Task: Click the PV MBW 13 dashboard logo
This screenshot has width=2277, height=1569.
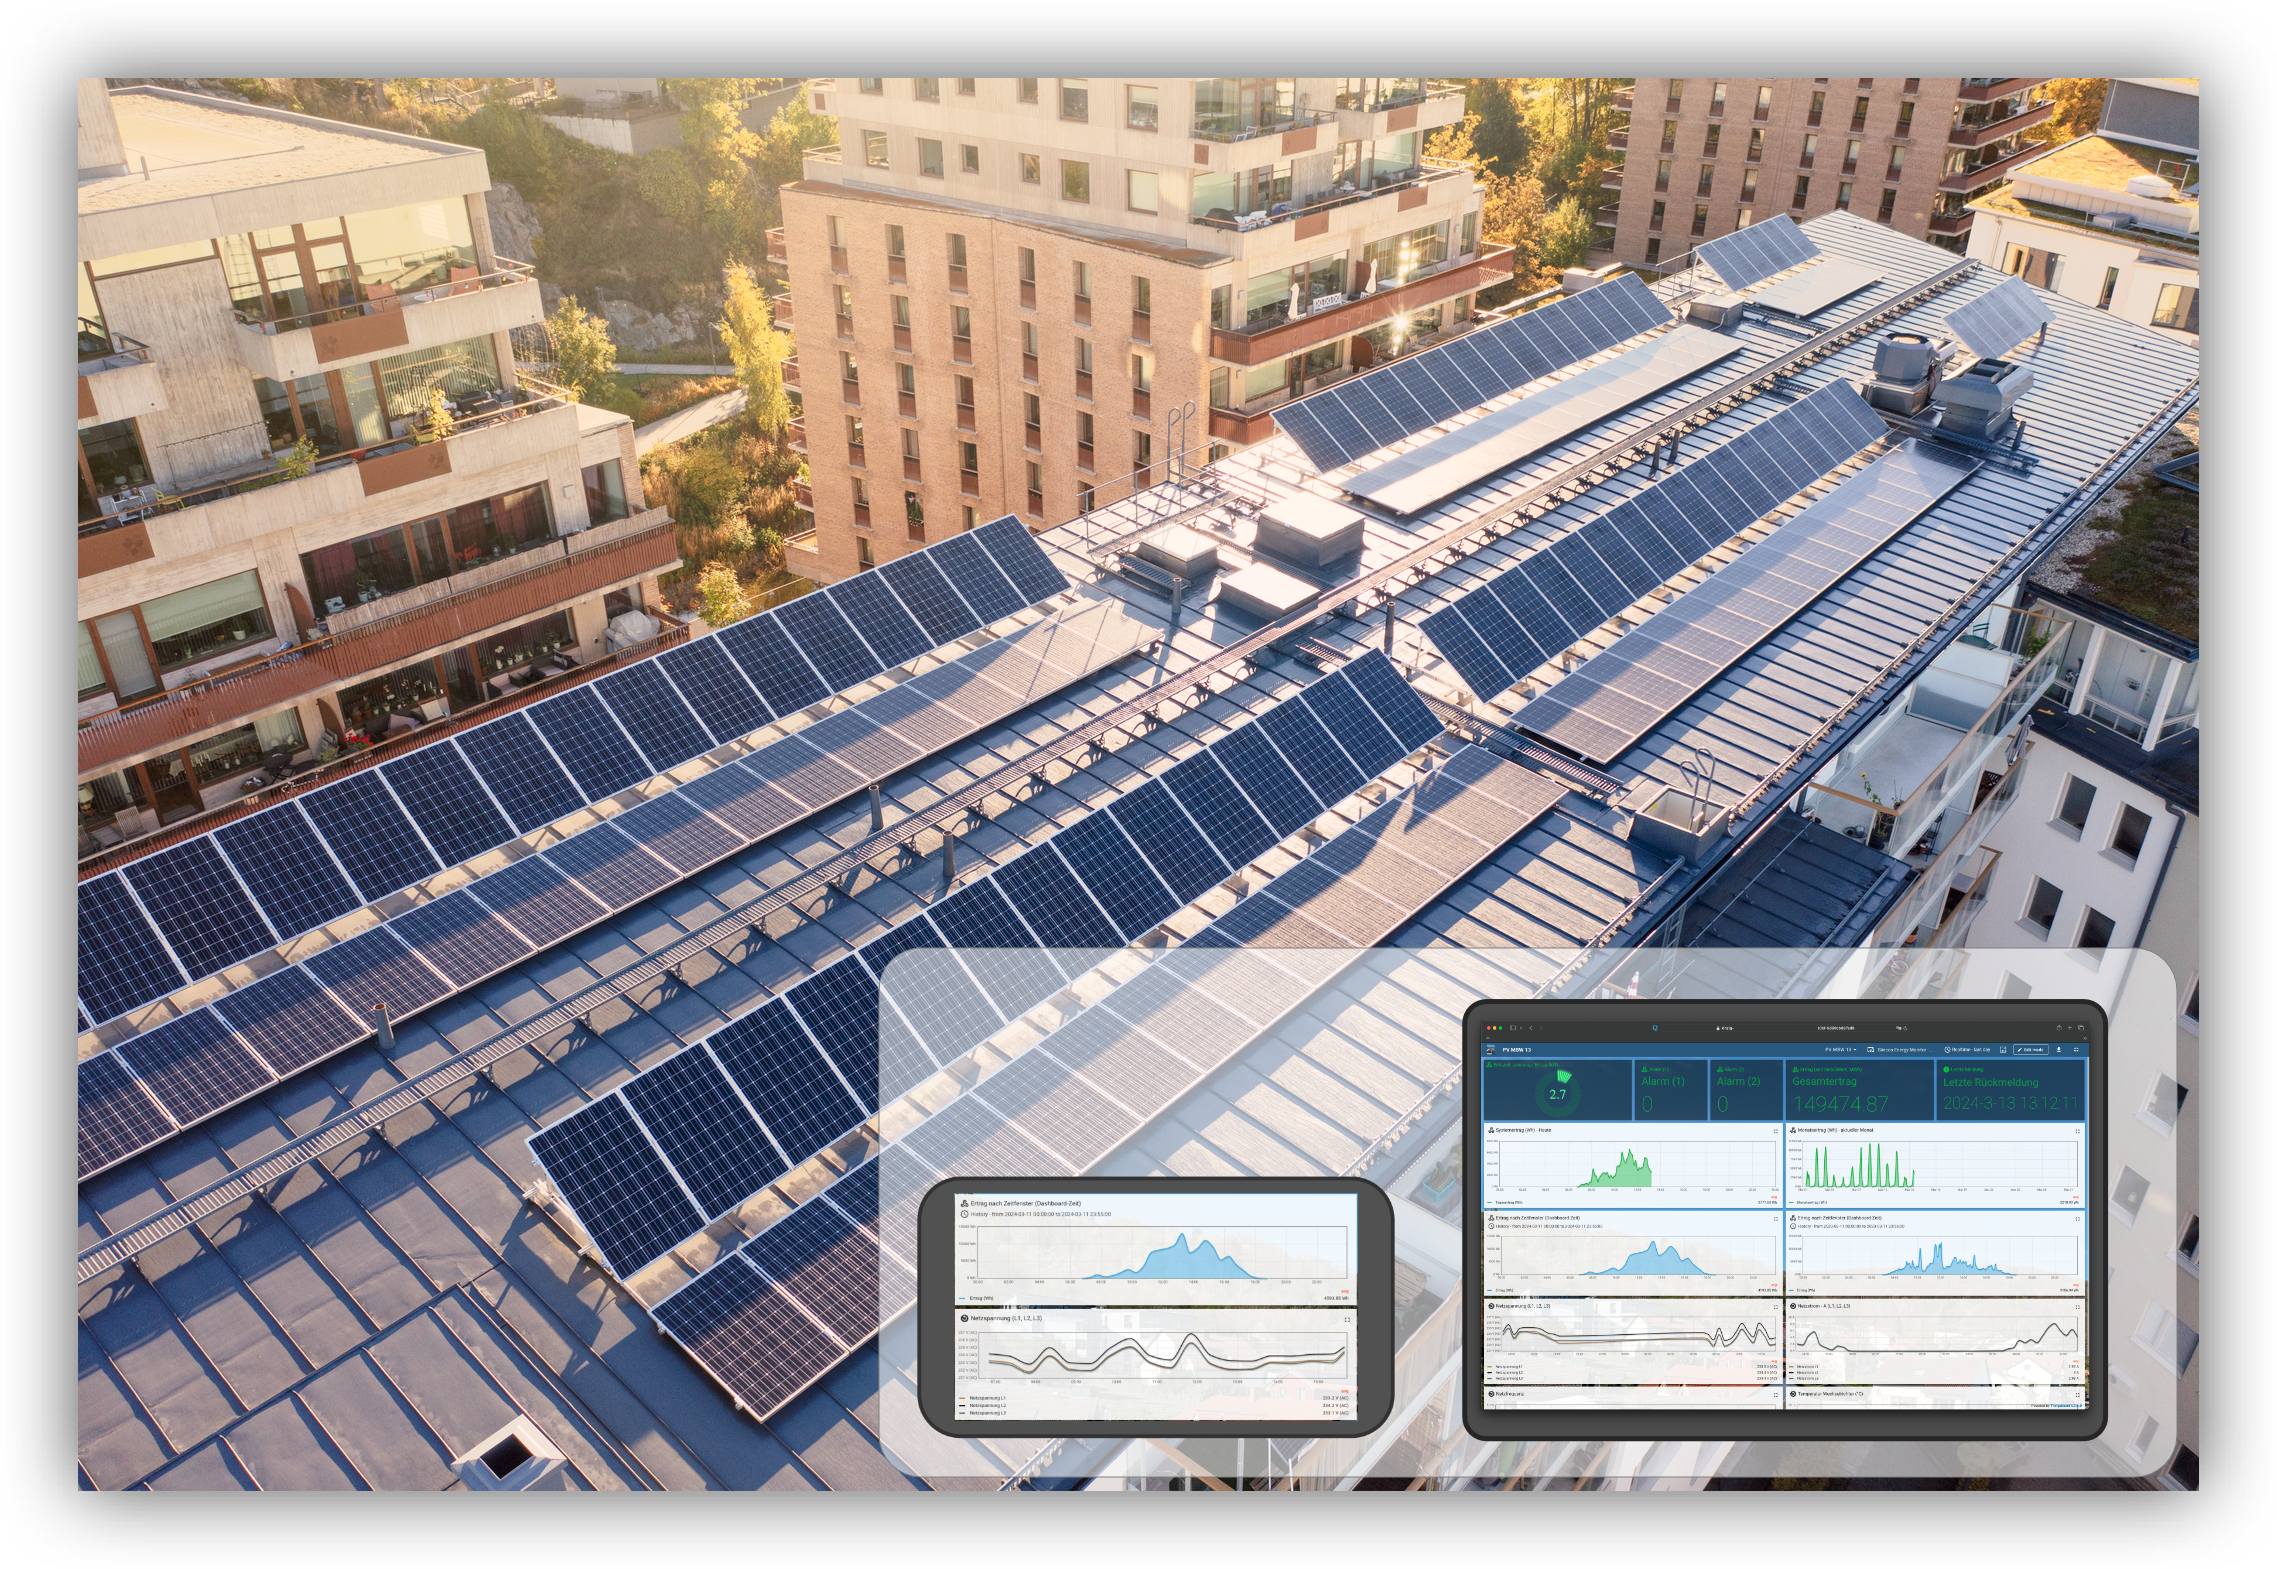Action: pos(1491,1050)
